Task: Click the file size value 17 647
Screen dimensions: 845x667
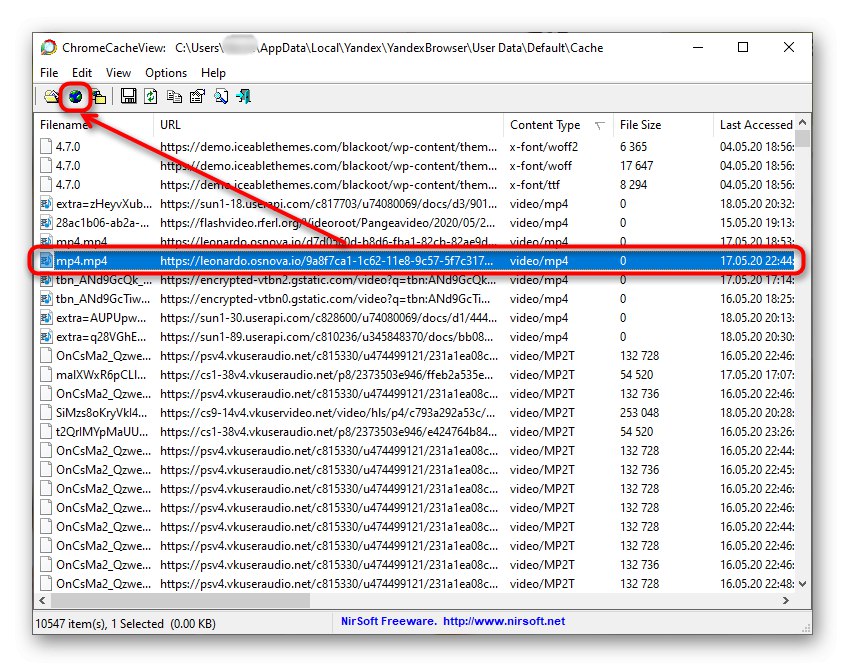Action: coord(636,165)
